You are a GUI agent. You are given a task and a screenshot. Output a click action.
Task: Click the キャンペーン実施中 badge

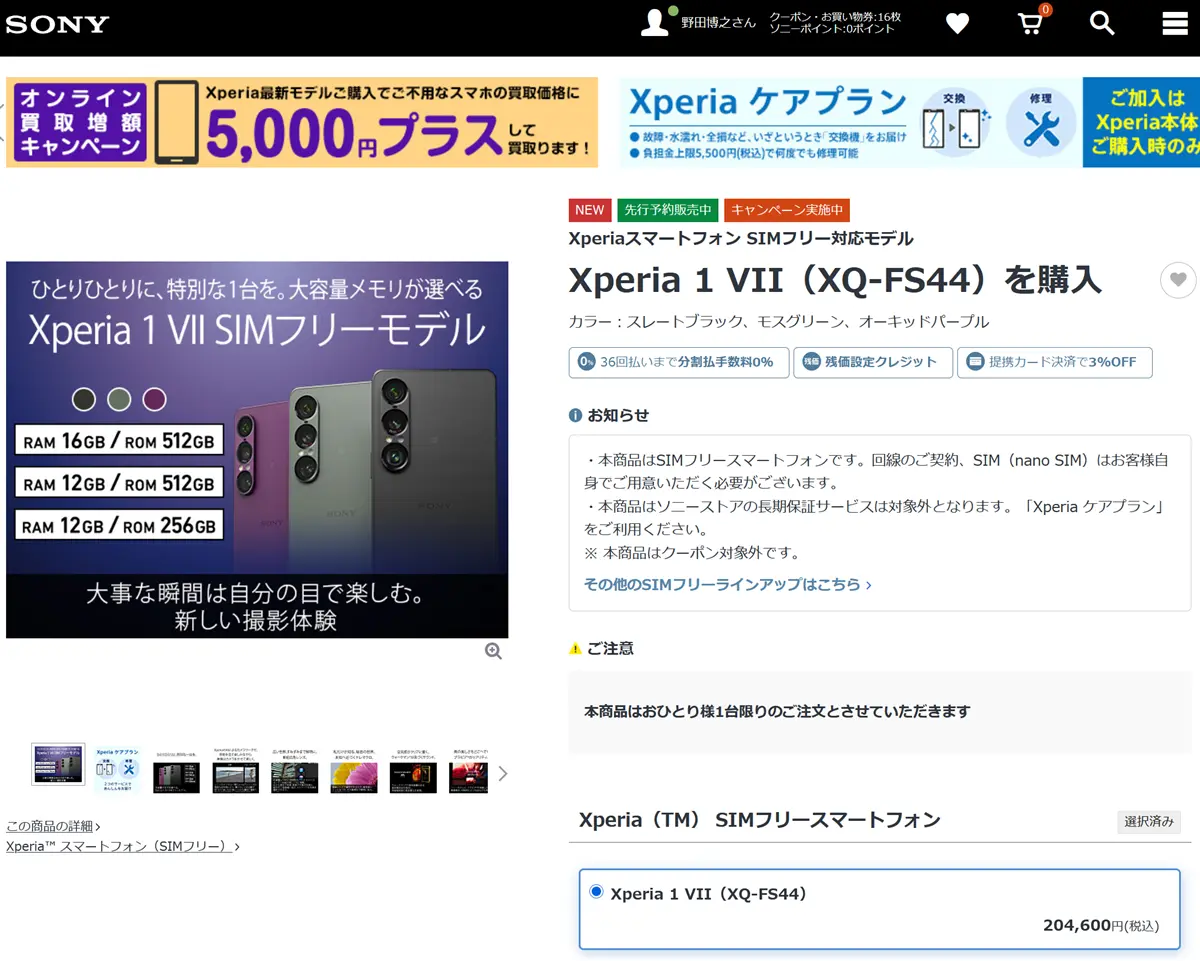click(x=787, y=210)
